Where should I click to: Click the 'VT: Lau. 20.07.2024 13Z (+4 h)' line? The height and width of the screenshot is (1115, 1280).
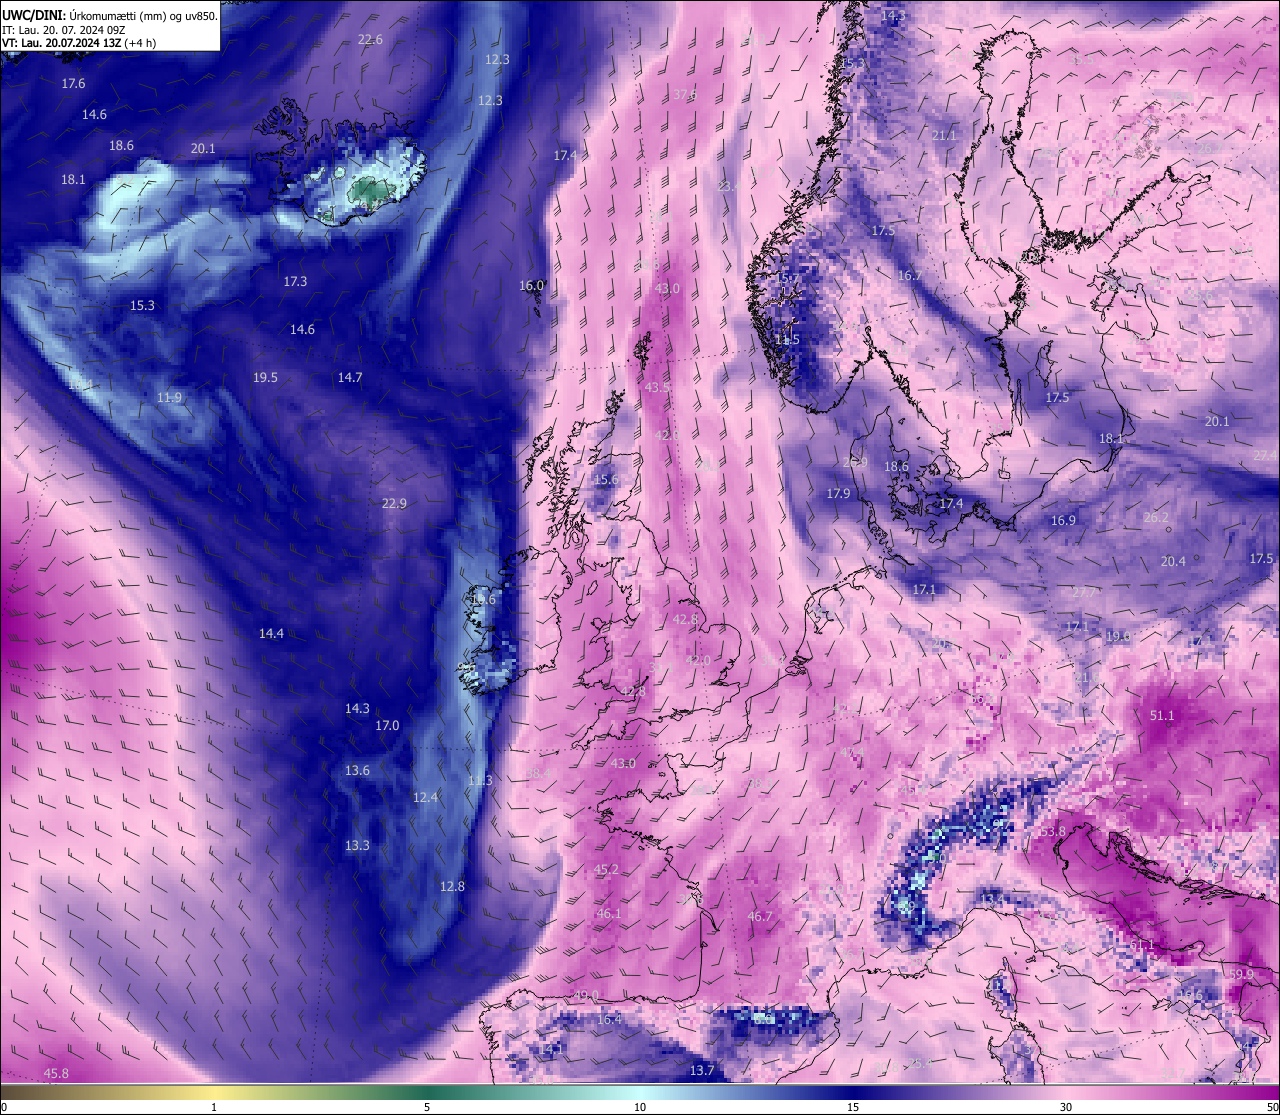point(78,43)
